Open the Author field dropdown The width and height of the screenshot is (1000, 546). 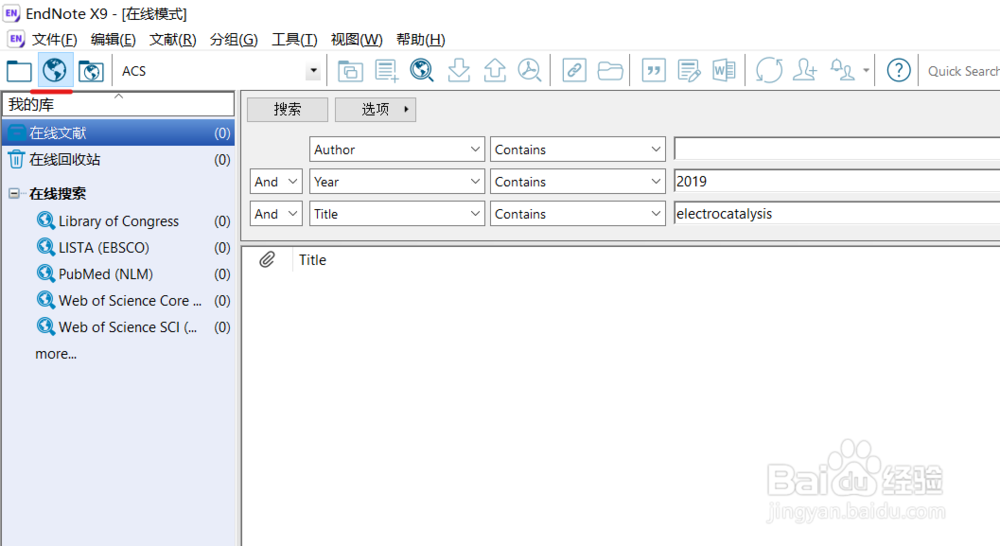[x=397, y=149]
